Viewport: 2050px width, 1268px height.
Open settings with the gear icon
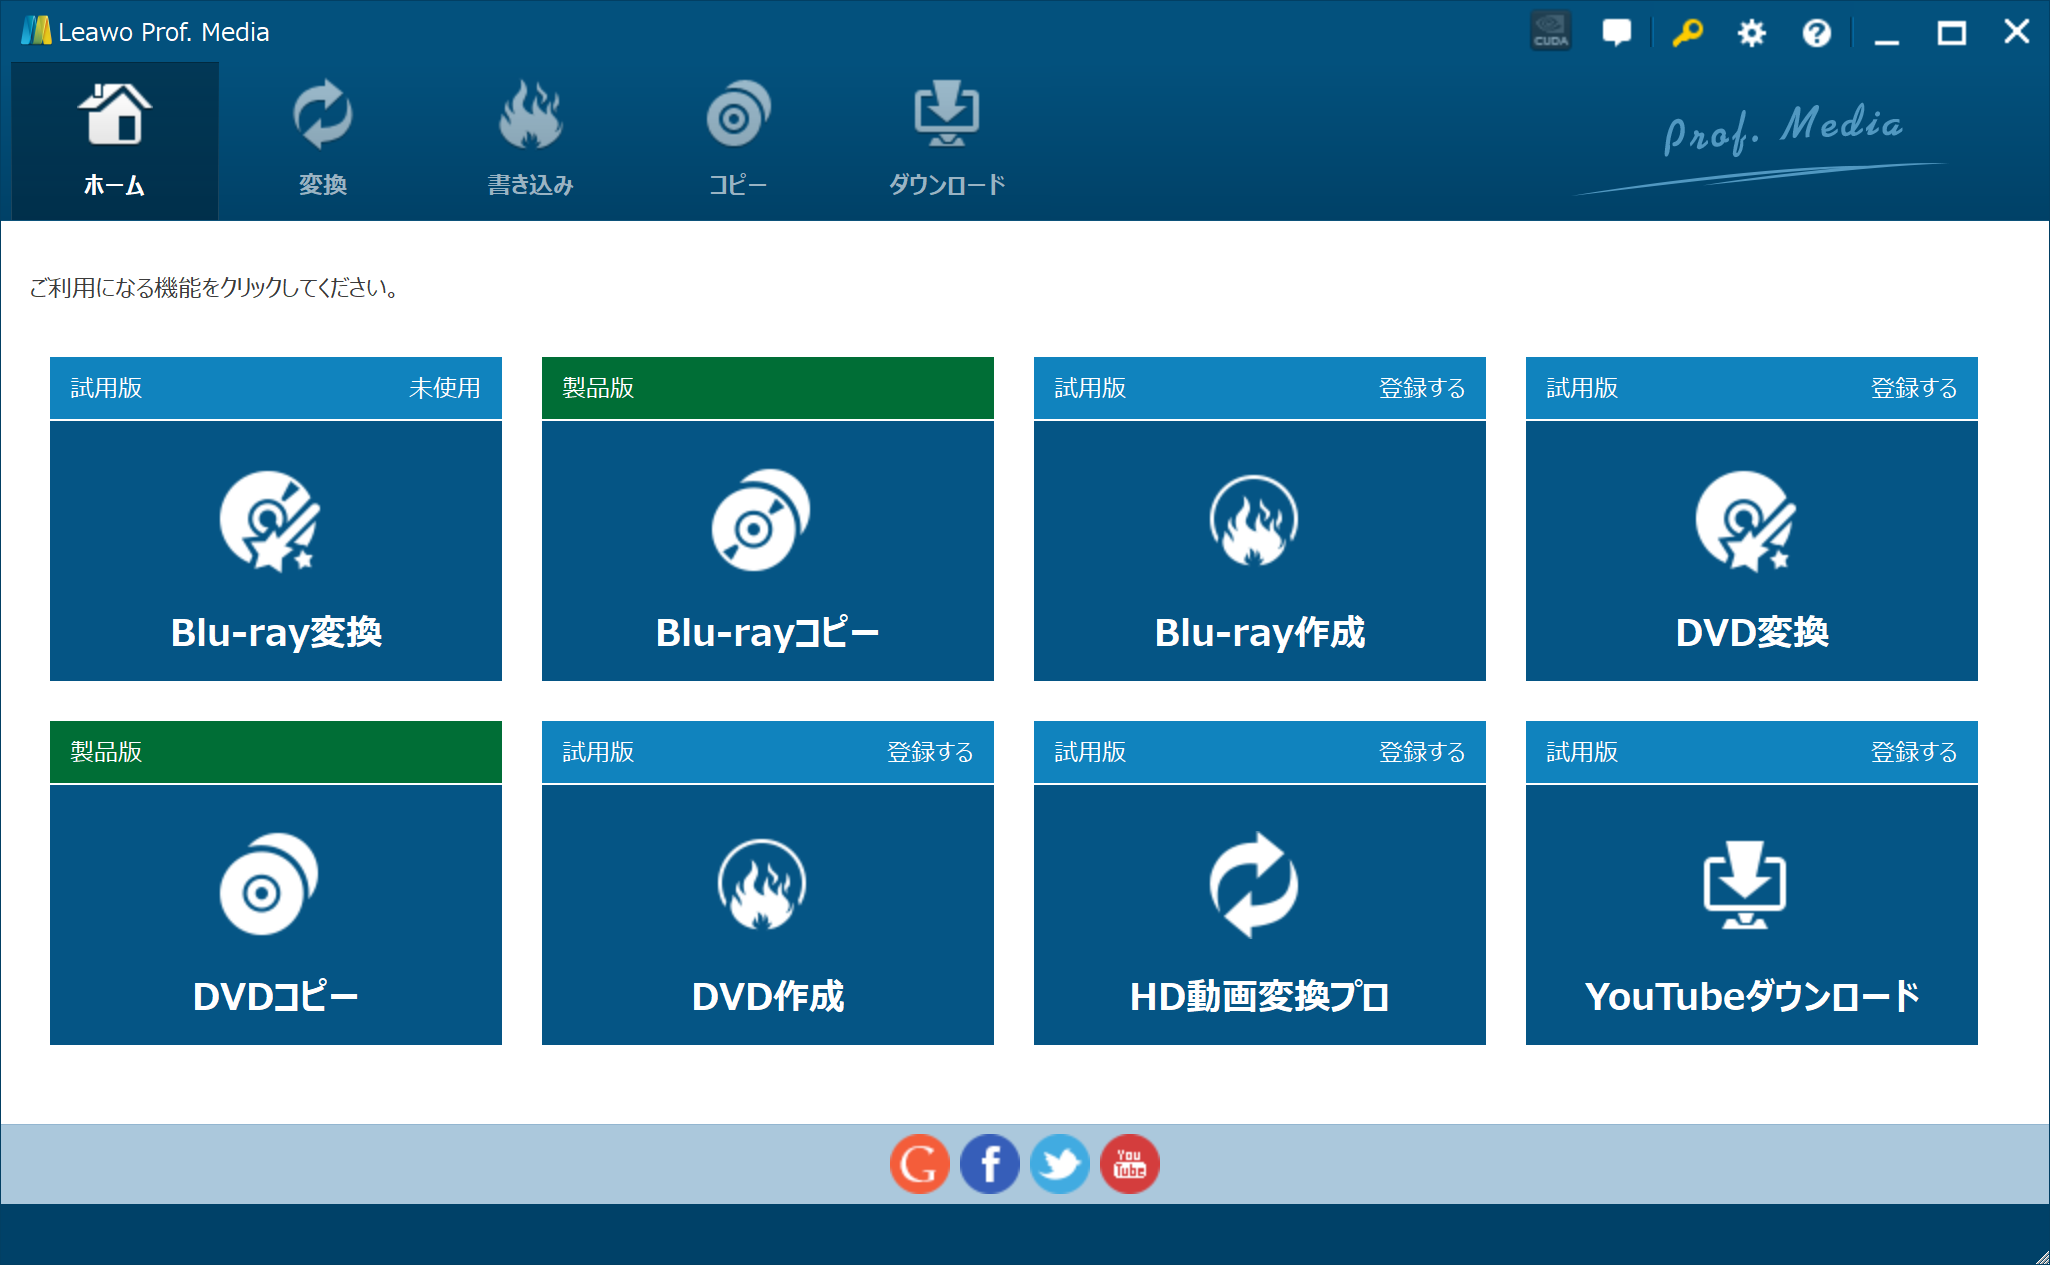(1751, 33)
